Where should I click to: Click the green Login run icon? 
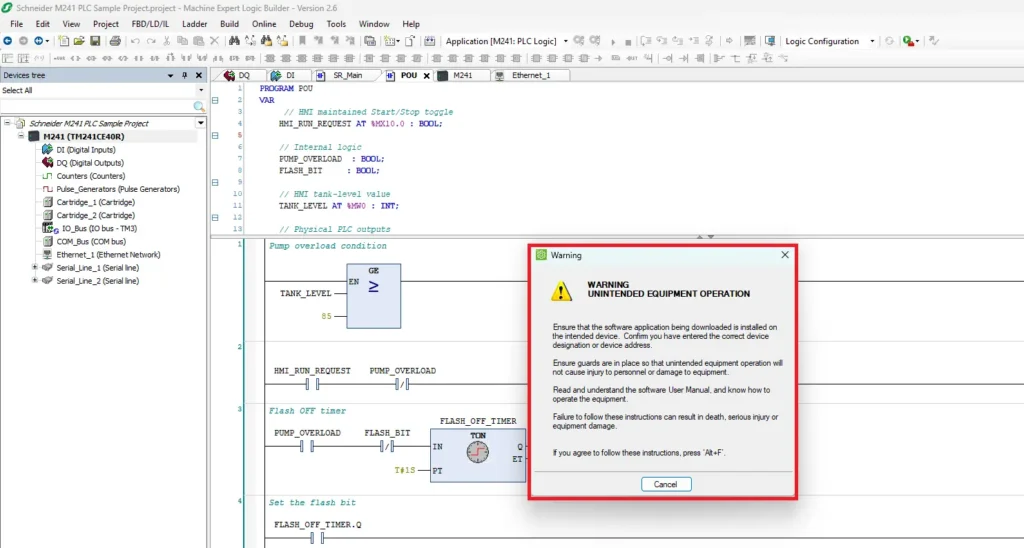pos(908,40)
